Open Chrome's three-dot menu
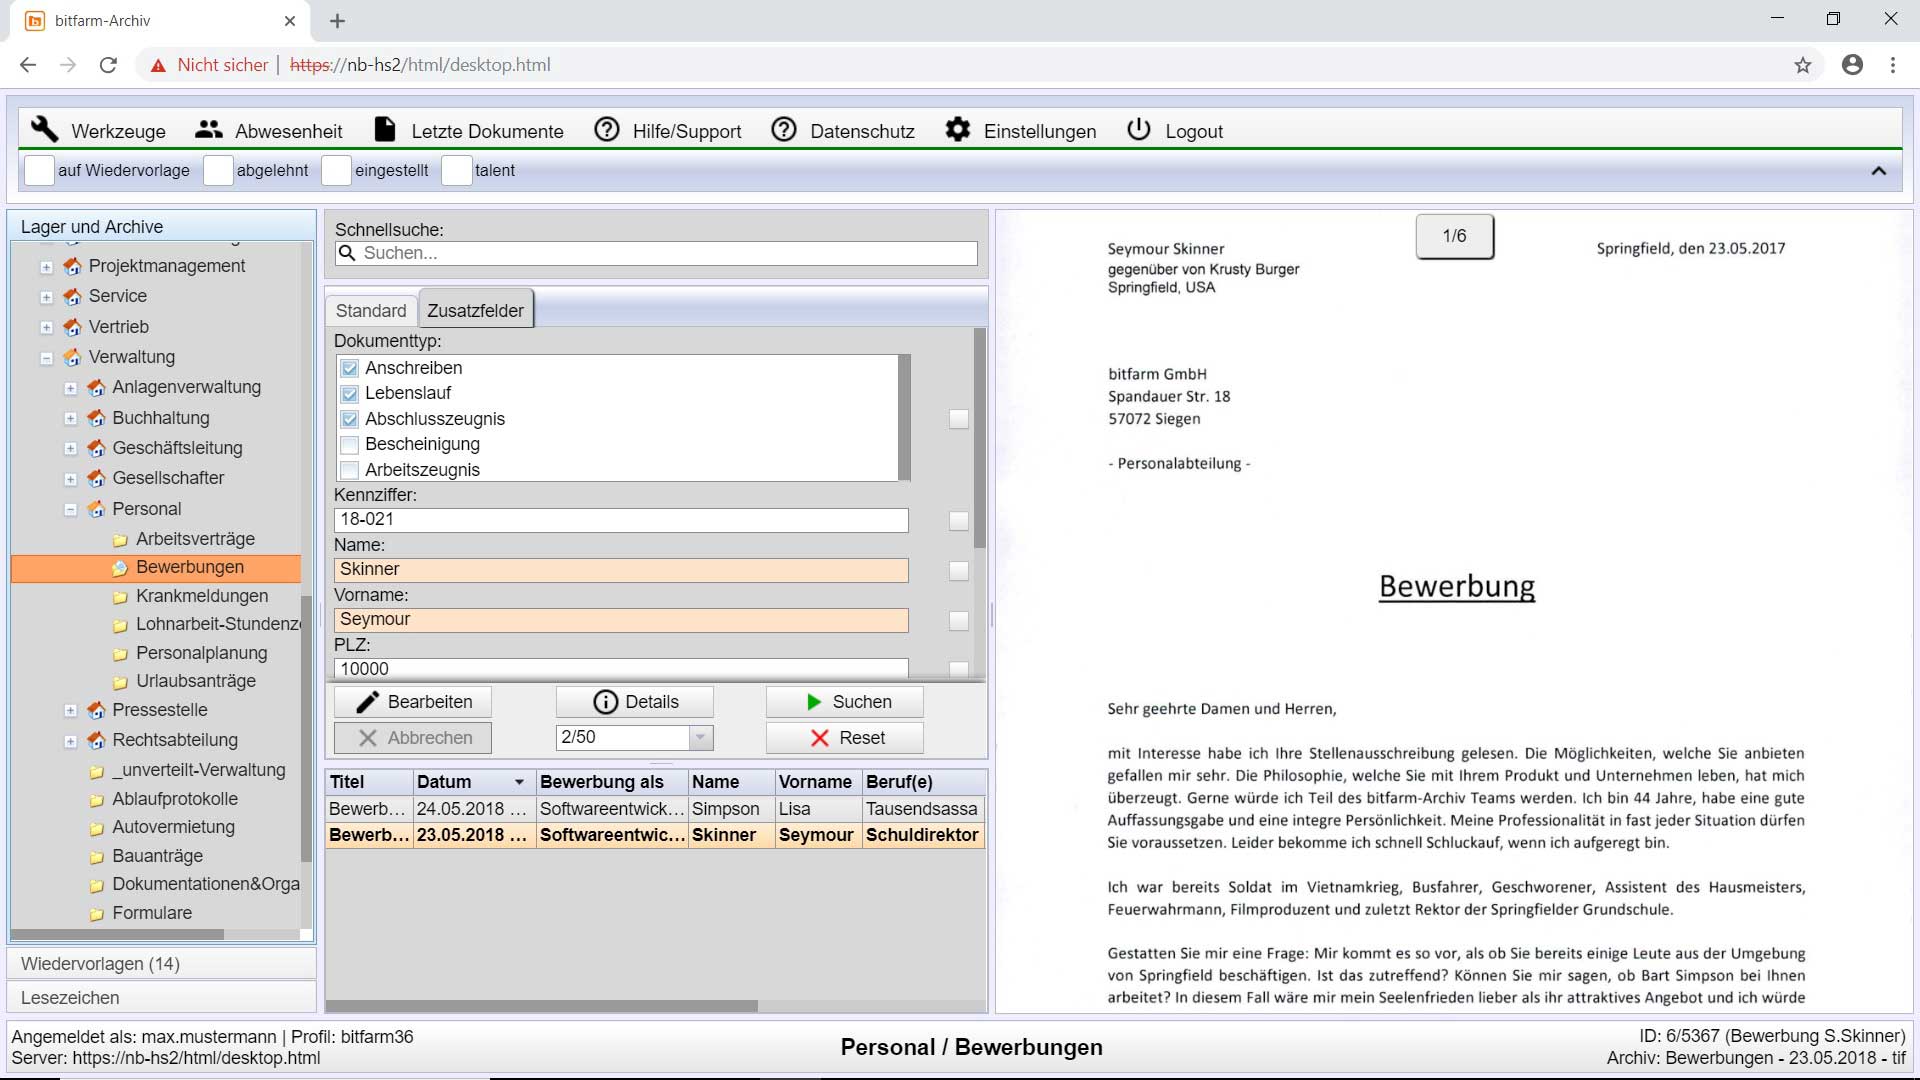Image resolution: width=1920 pixels, height=1080 pixels. [x=1893, y=65]
